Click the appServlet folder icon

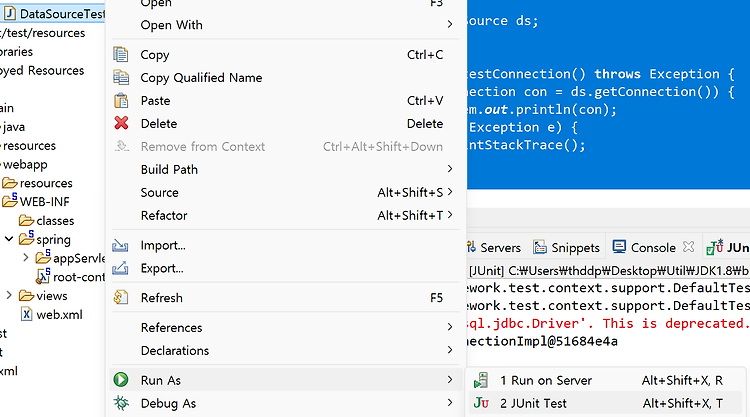pos(43,257)
